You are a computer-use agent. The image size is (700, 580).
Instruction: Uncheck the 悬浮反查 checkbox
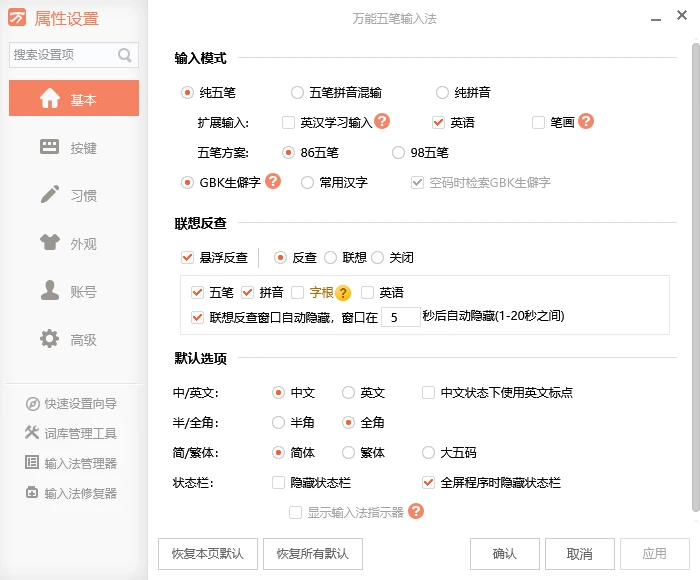188,257
